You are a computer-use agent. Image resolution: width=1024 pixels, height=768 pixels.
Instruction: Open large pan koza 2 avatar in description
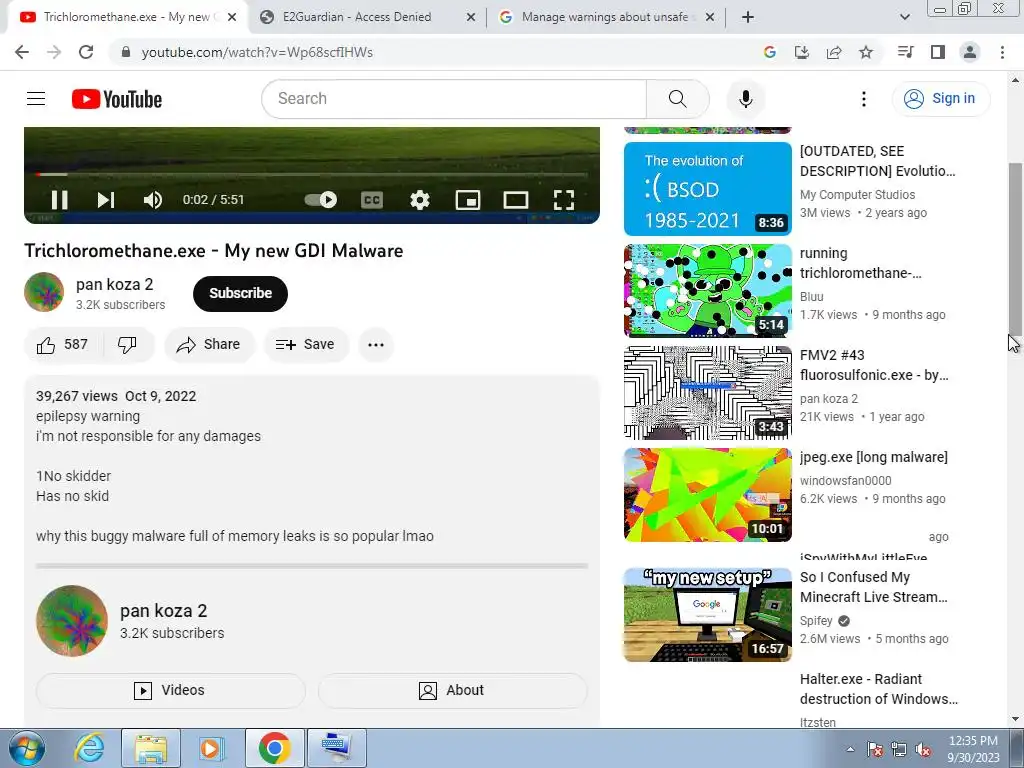coord(72,620)
